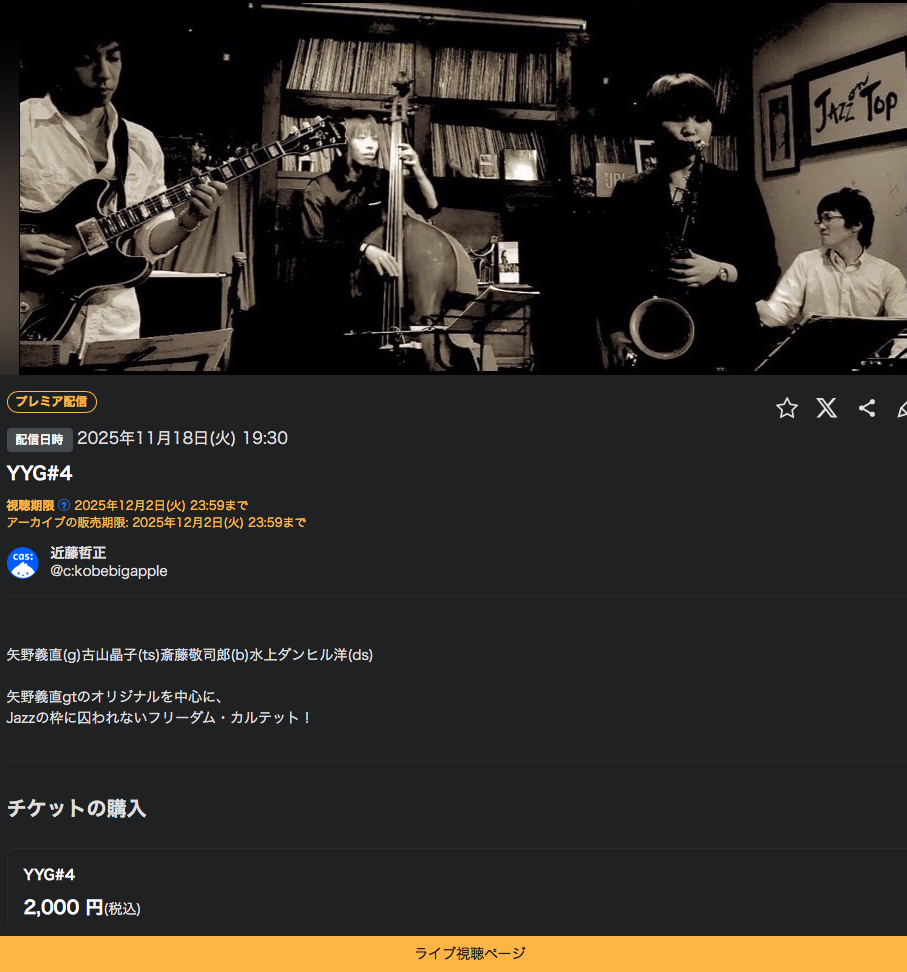Open channel name 近藤哲正
The height and width of the screenshot is (972, 907).
pyautogui.click(x=78, y=552)
